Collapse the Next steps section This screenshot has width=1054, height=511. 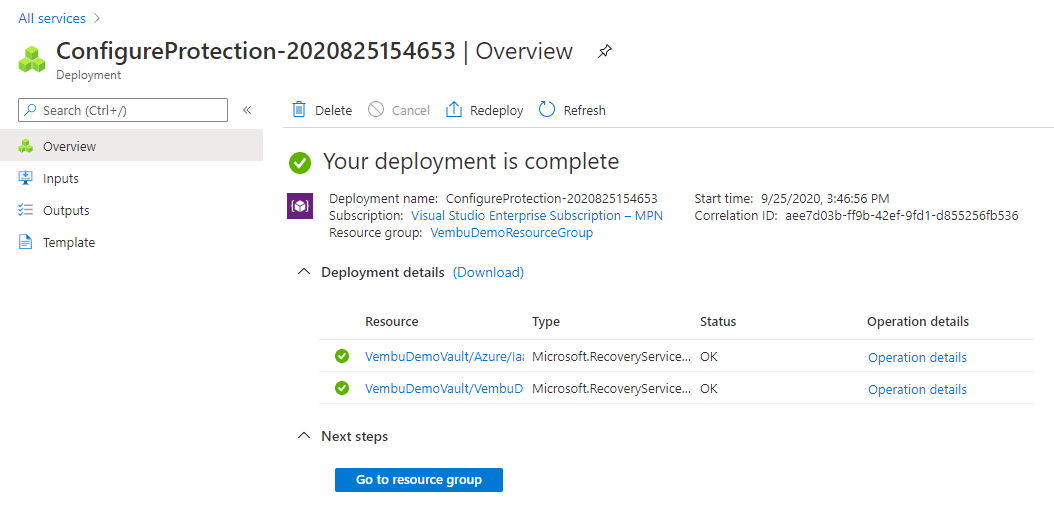304,436
